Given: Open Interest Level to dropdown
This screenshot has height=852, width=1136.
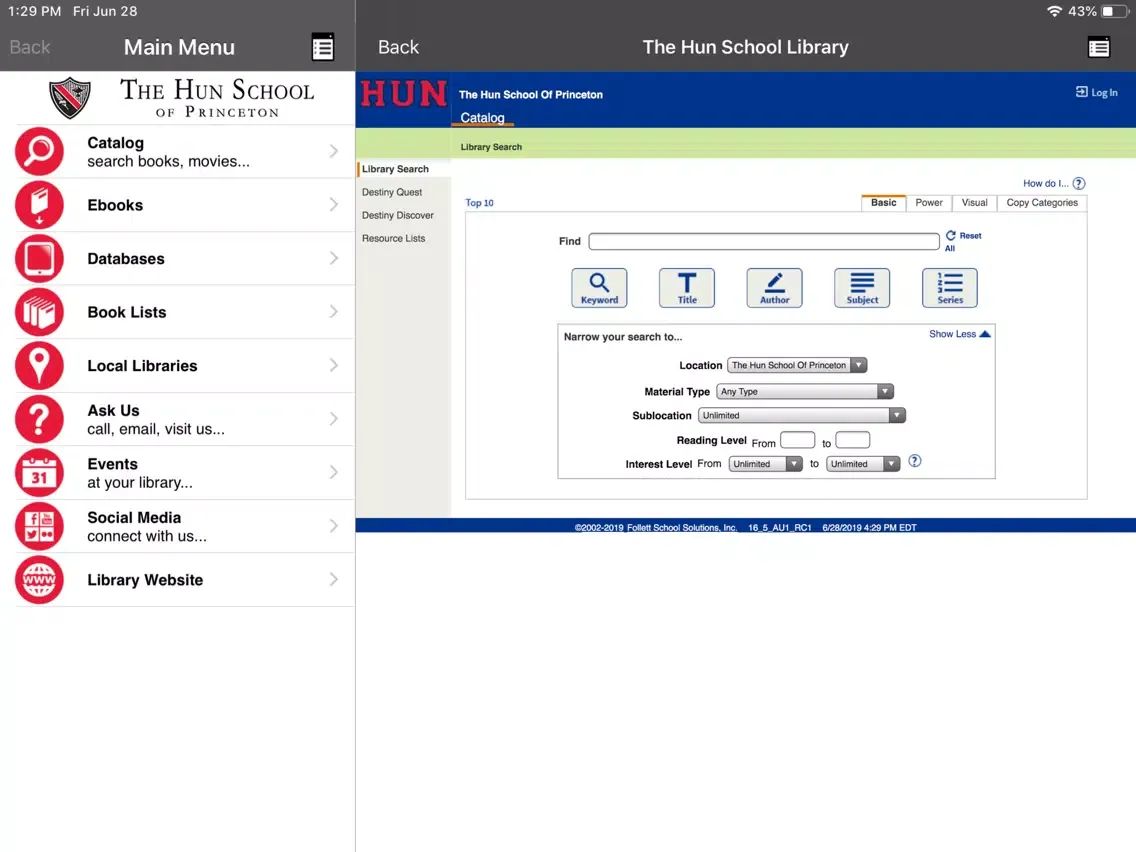Looking at the screenshot, I should click(863, 464).
